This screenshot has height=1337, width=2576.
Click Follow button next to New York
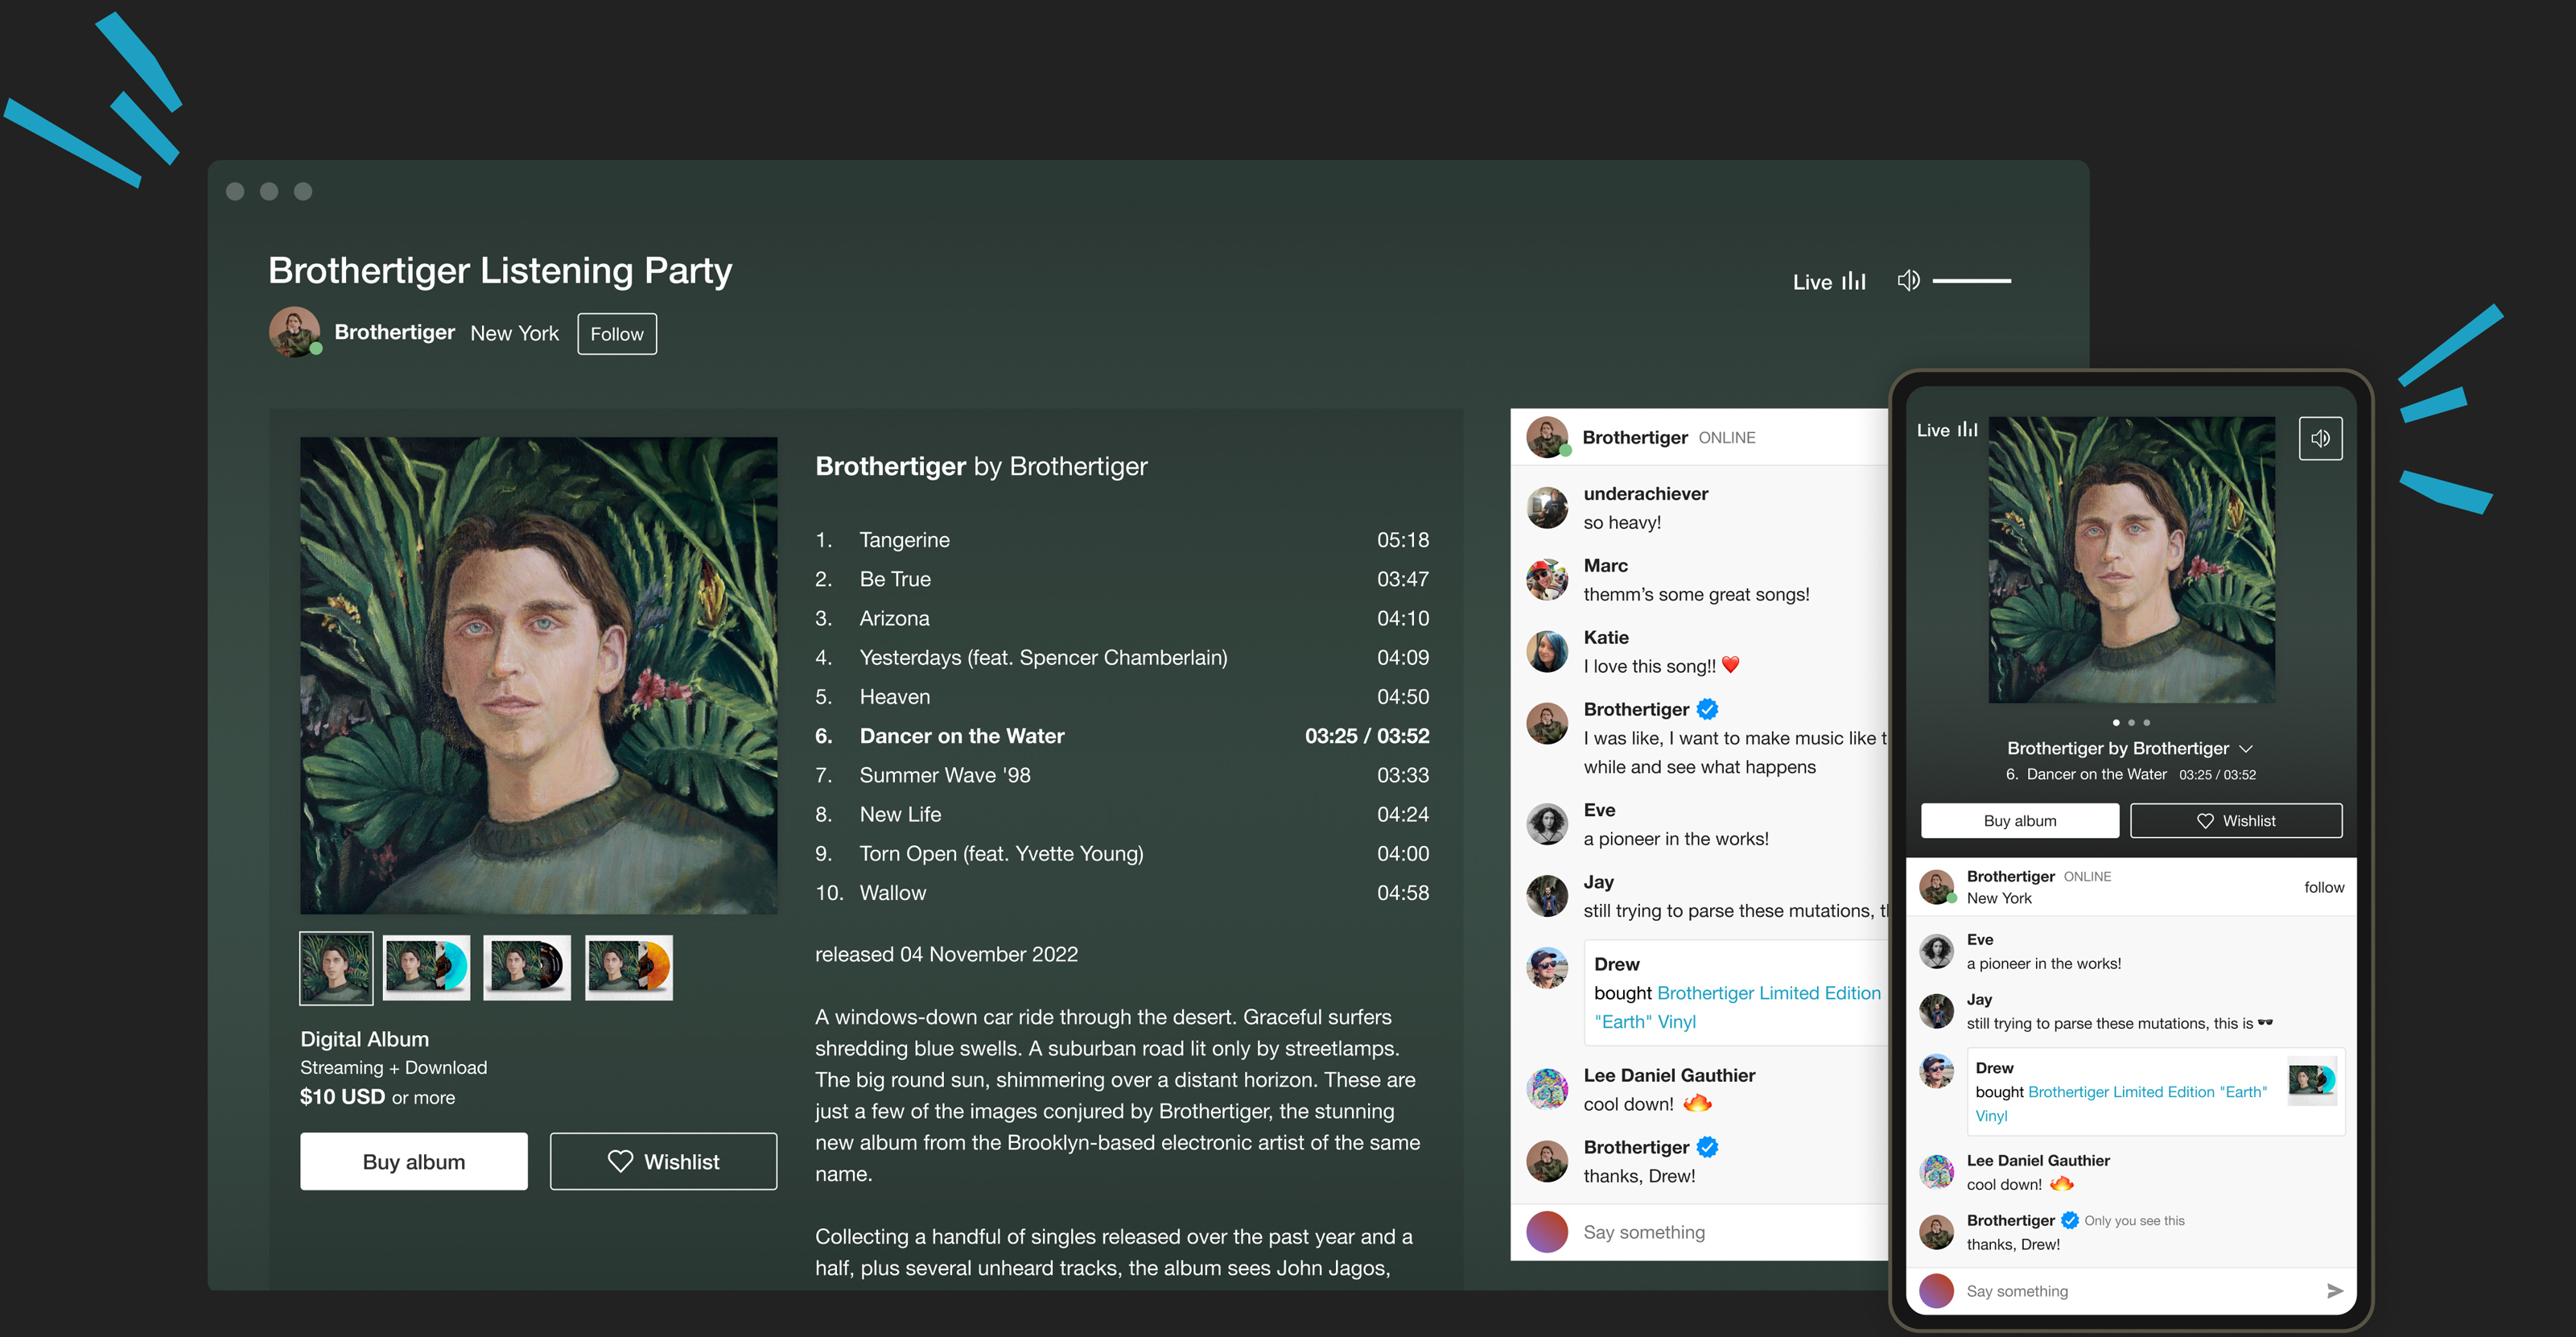point(617,334)
